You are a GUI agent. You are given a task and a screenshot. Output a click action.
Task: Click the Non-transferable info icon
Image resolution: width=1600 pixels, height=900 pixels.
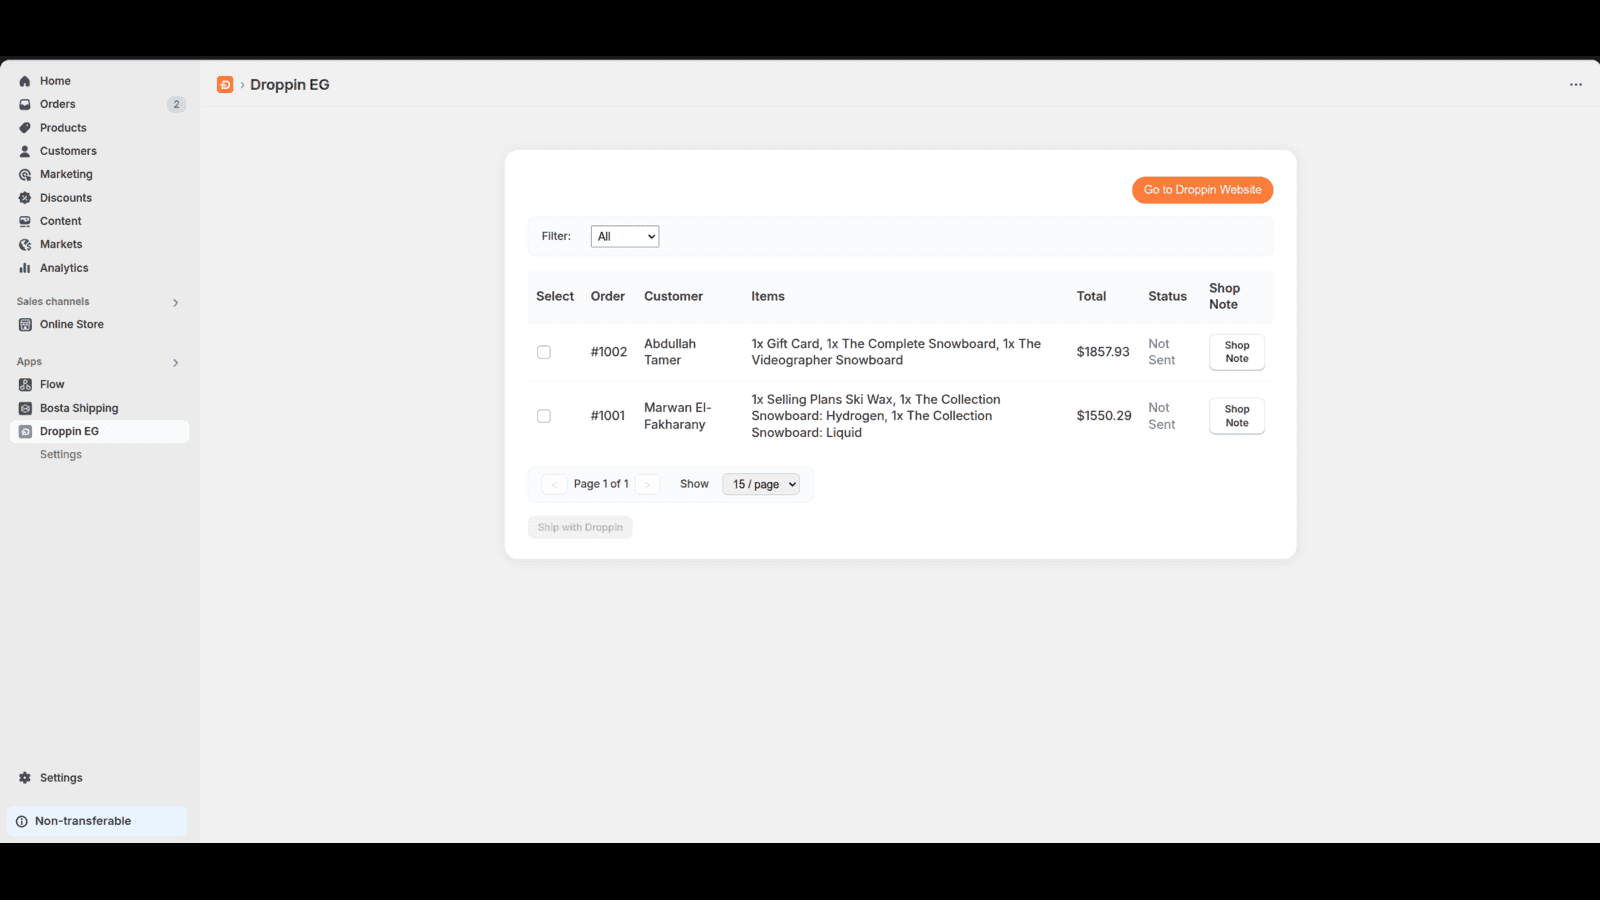click(x=22, y=821)
